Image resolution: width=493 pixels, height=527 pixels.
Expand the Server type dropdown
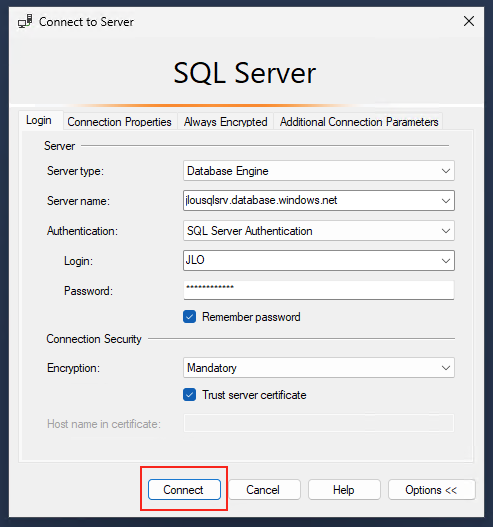446,171
